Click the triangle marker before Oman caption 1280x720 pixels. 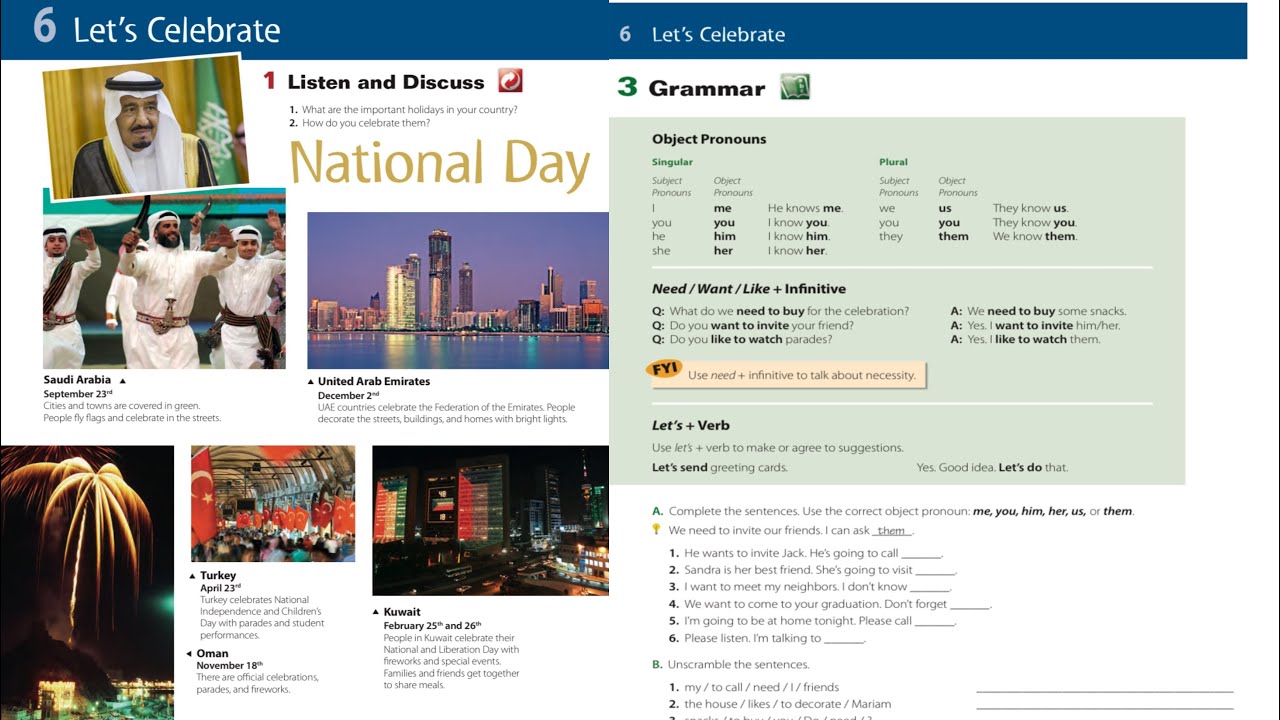tap(189, 654)
